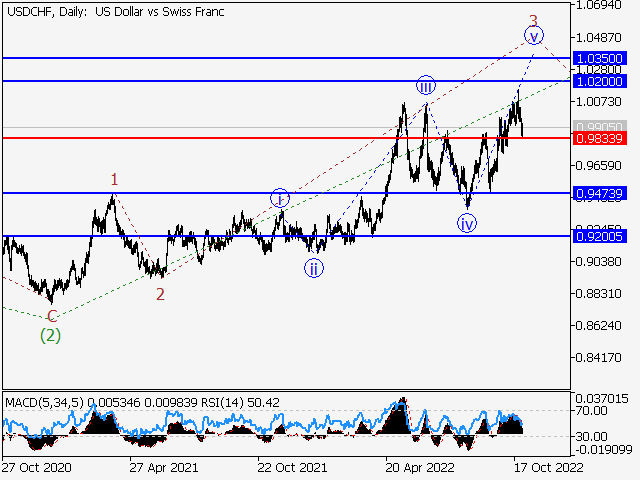Click the 22 Oct 2021 date label
Viewport: 640px width, 480px height.
[x=292, y=467]
